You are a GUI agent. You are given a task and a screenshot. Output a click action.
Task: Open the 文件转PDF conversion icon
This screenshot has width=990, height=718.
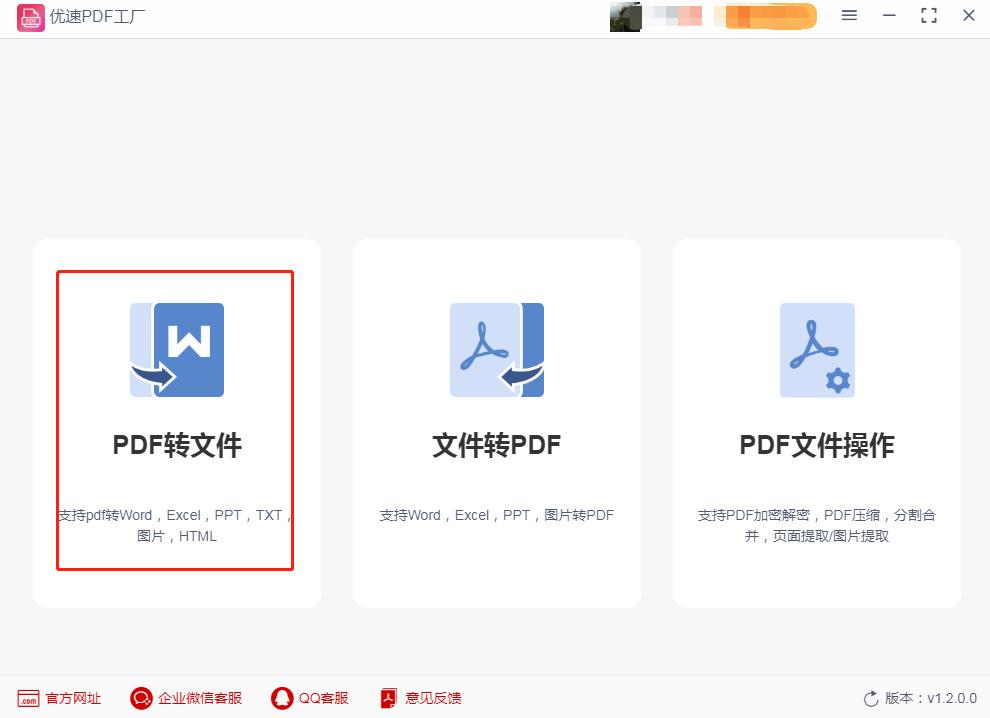497,350
